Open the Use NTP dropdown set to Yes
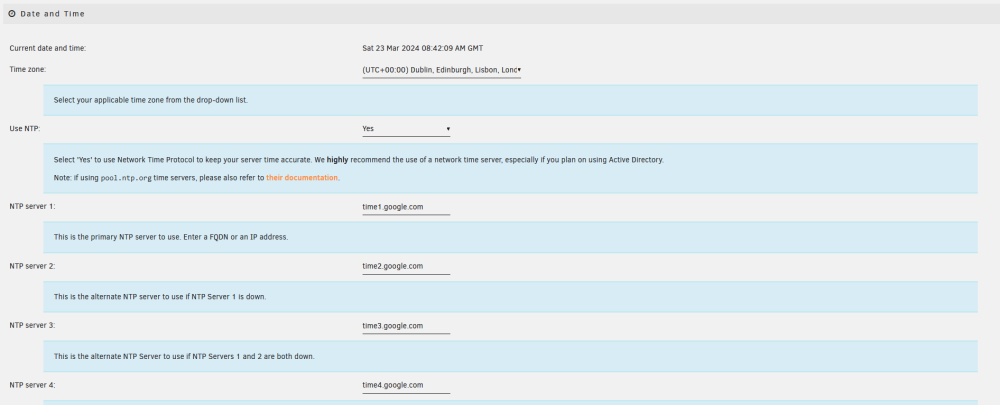Screen dimensions: 1000x405 406,129
